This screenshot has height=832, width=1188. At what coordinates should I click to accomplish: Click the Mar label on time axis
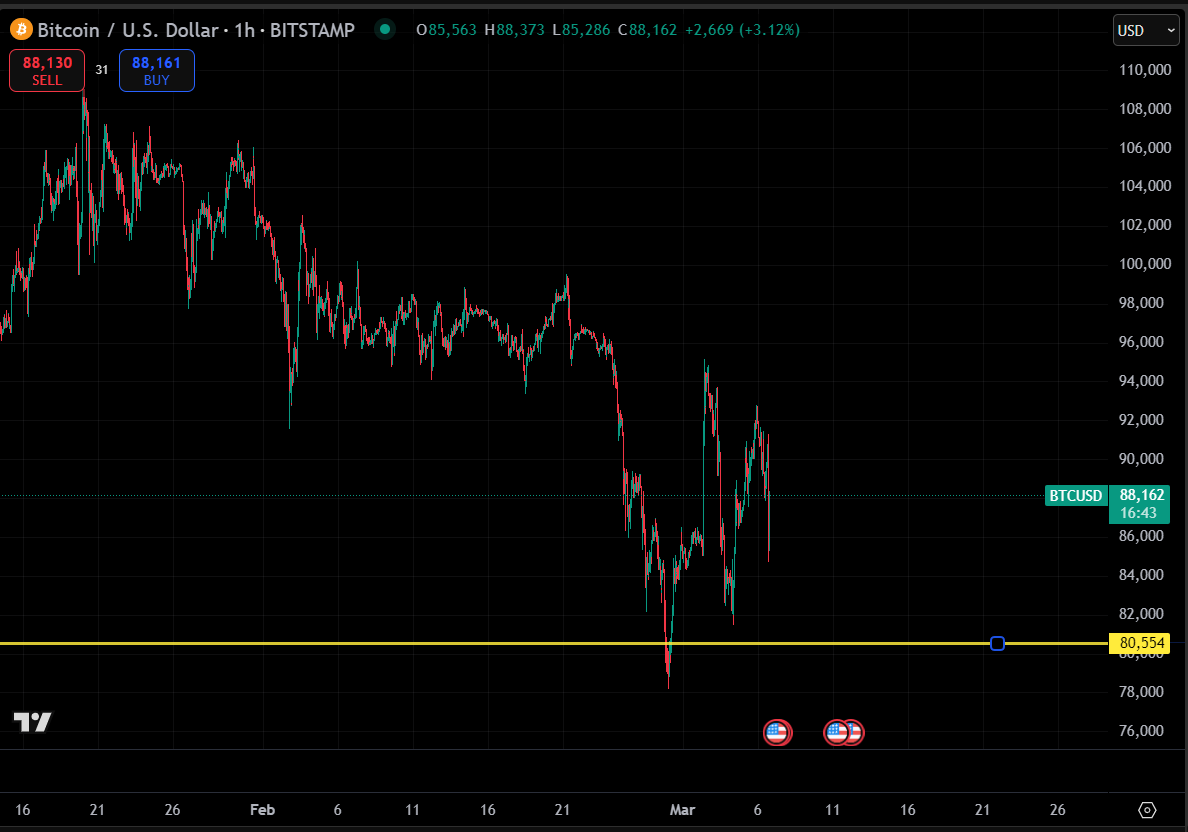click(682, 810)
